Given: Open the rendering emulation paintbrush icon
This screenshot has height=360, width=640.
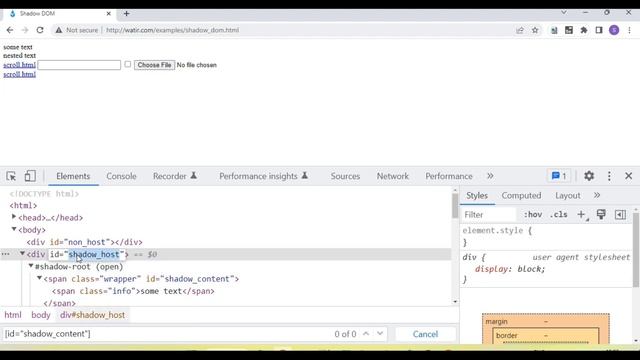Looking at the screenshot, I should (601, 214).
